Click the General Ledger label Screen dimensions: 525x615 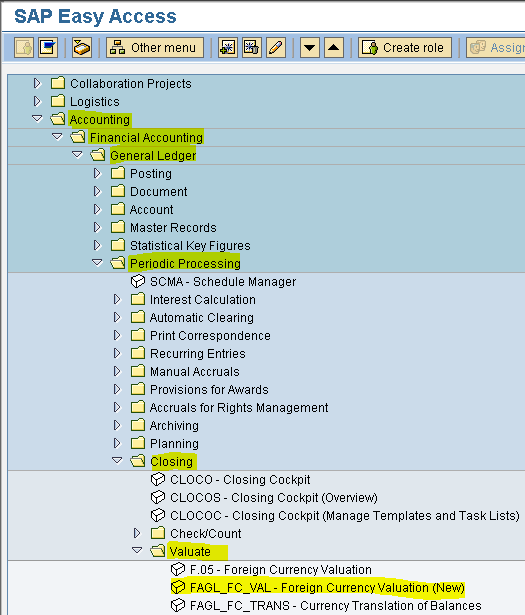[x=153, y=156]
